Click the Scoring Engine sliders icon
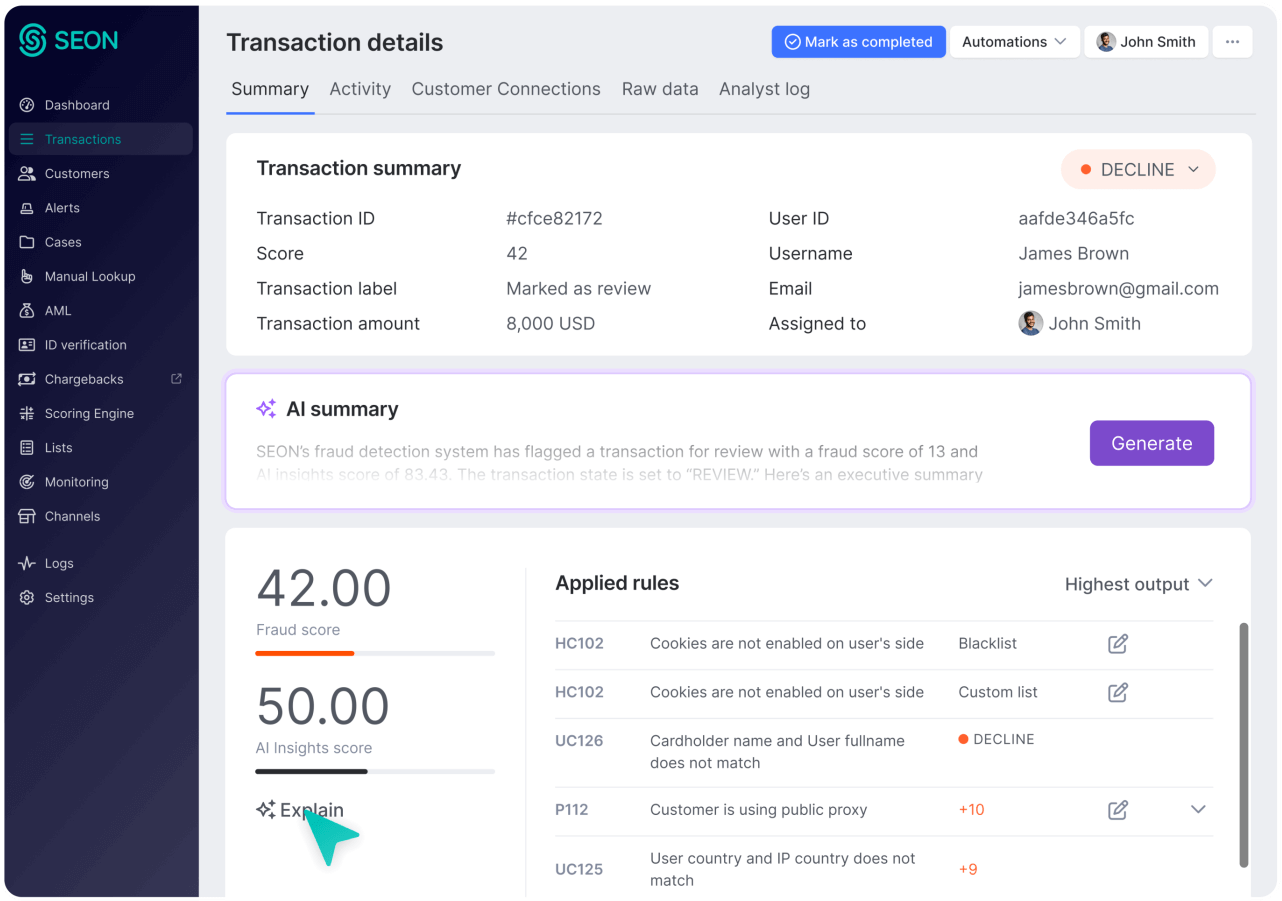 coord(27,413)
